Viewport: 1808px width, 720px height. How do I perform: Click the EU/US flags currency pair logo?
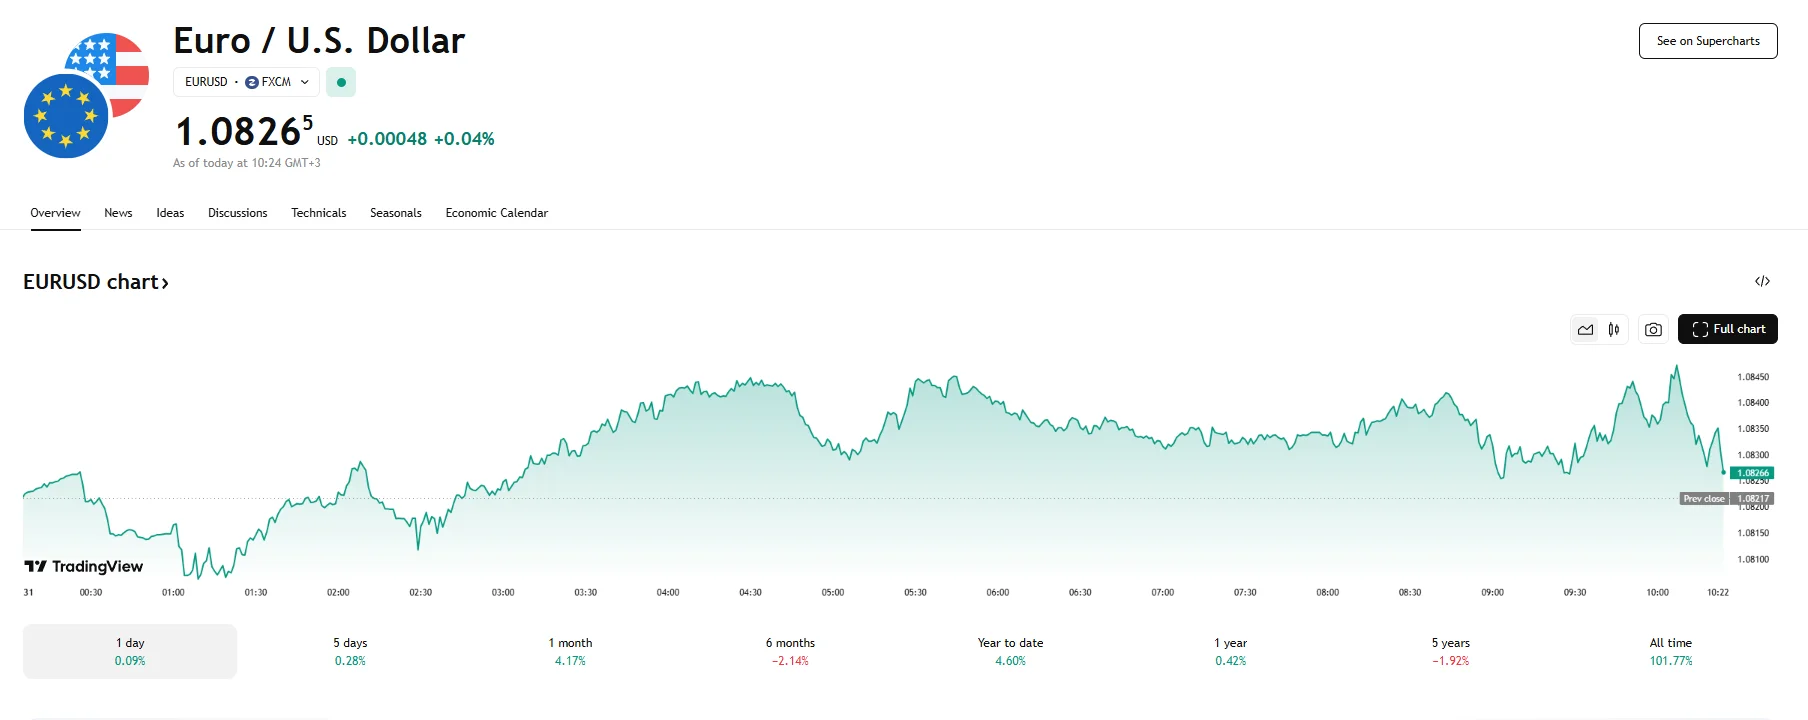point(86,95)
